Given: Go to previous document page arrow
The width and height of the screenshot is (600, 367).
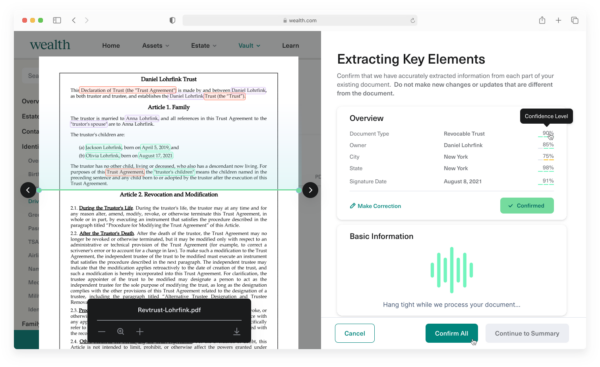Looking at the screenshot, I should click(28, 190).
